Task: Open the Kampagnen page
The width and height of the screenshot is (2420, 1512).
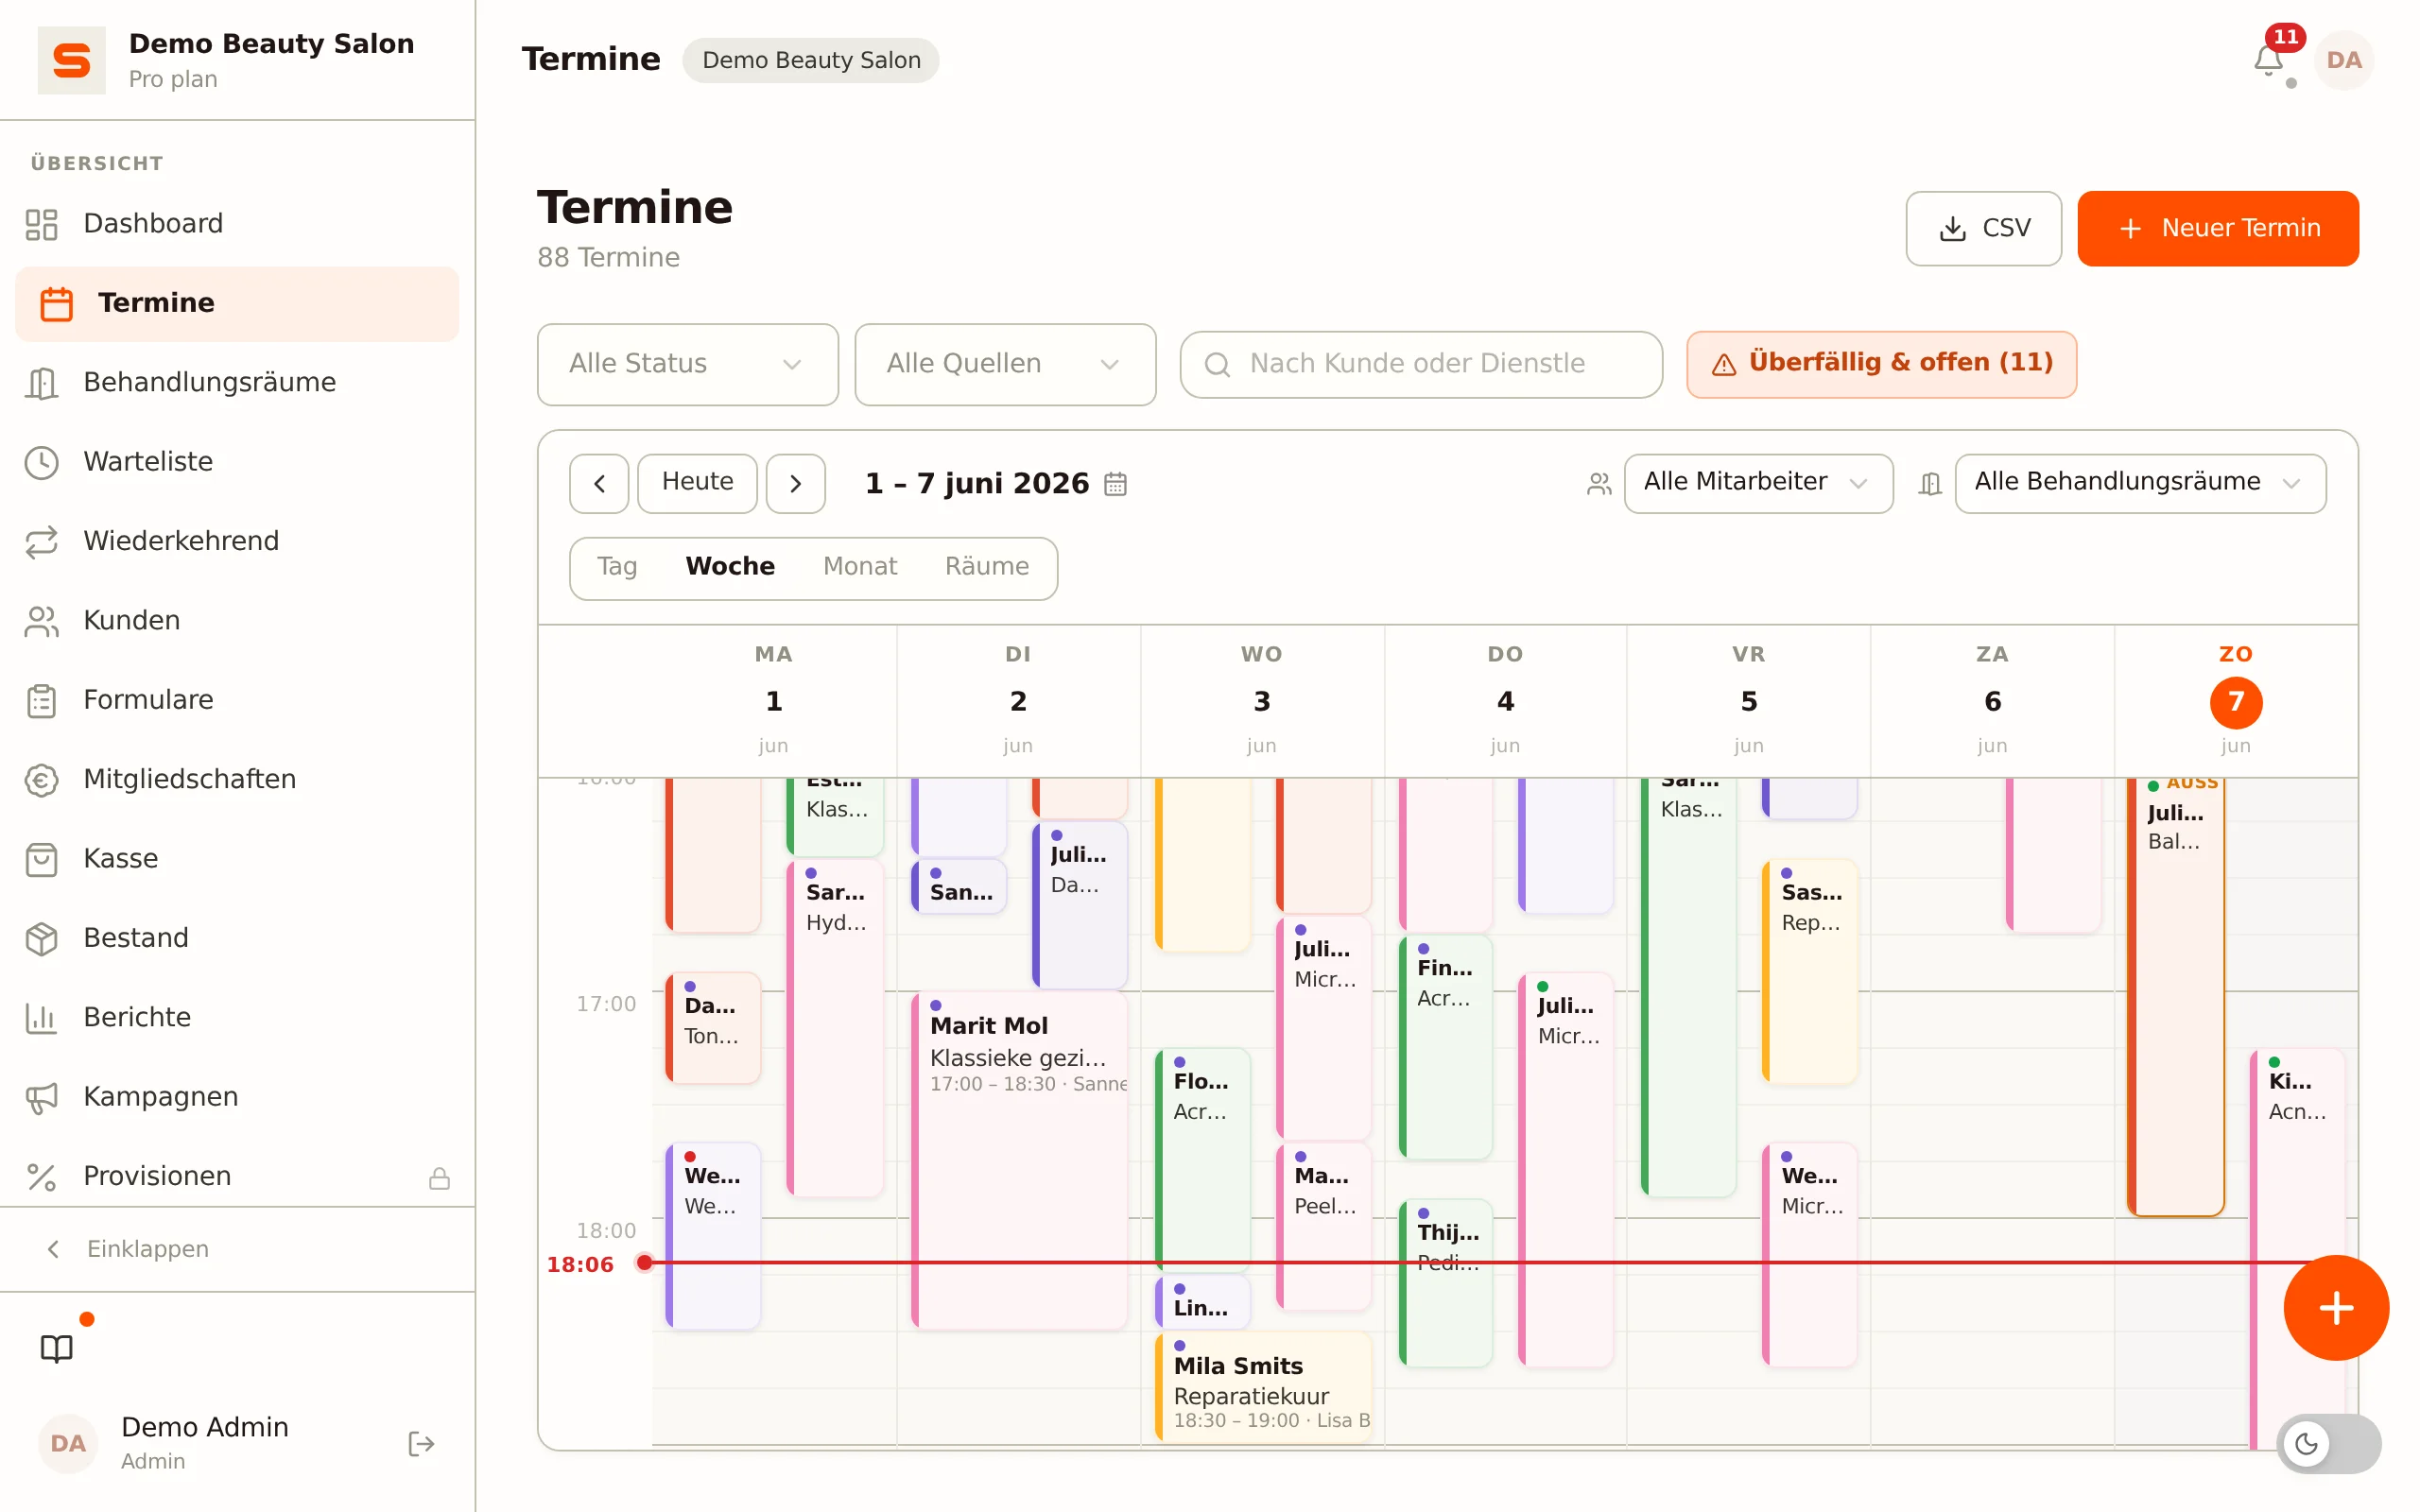Action: 237,1097
